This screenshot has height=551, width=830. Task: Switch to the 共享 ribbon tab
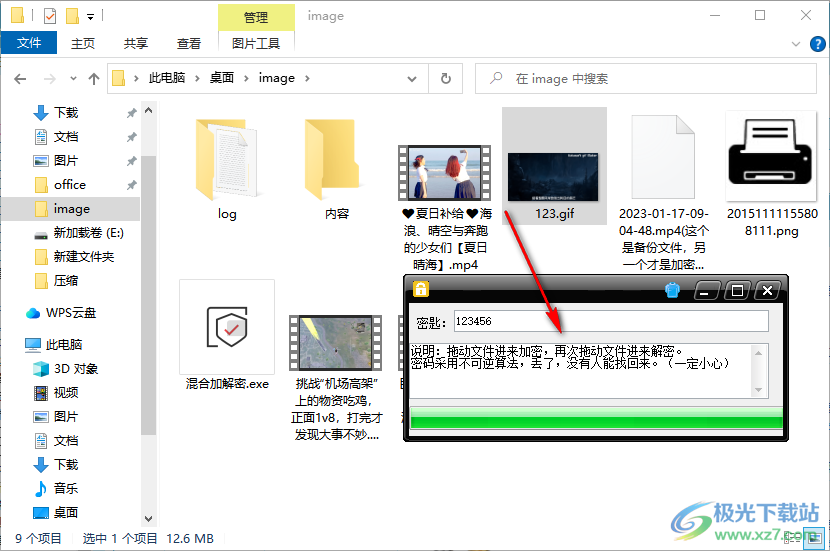point(136,43)
